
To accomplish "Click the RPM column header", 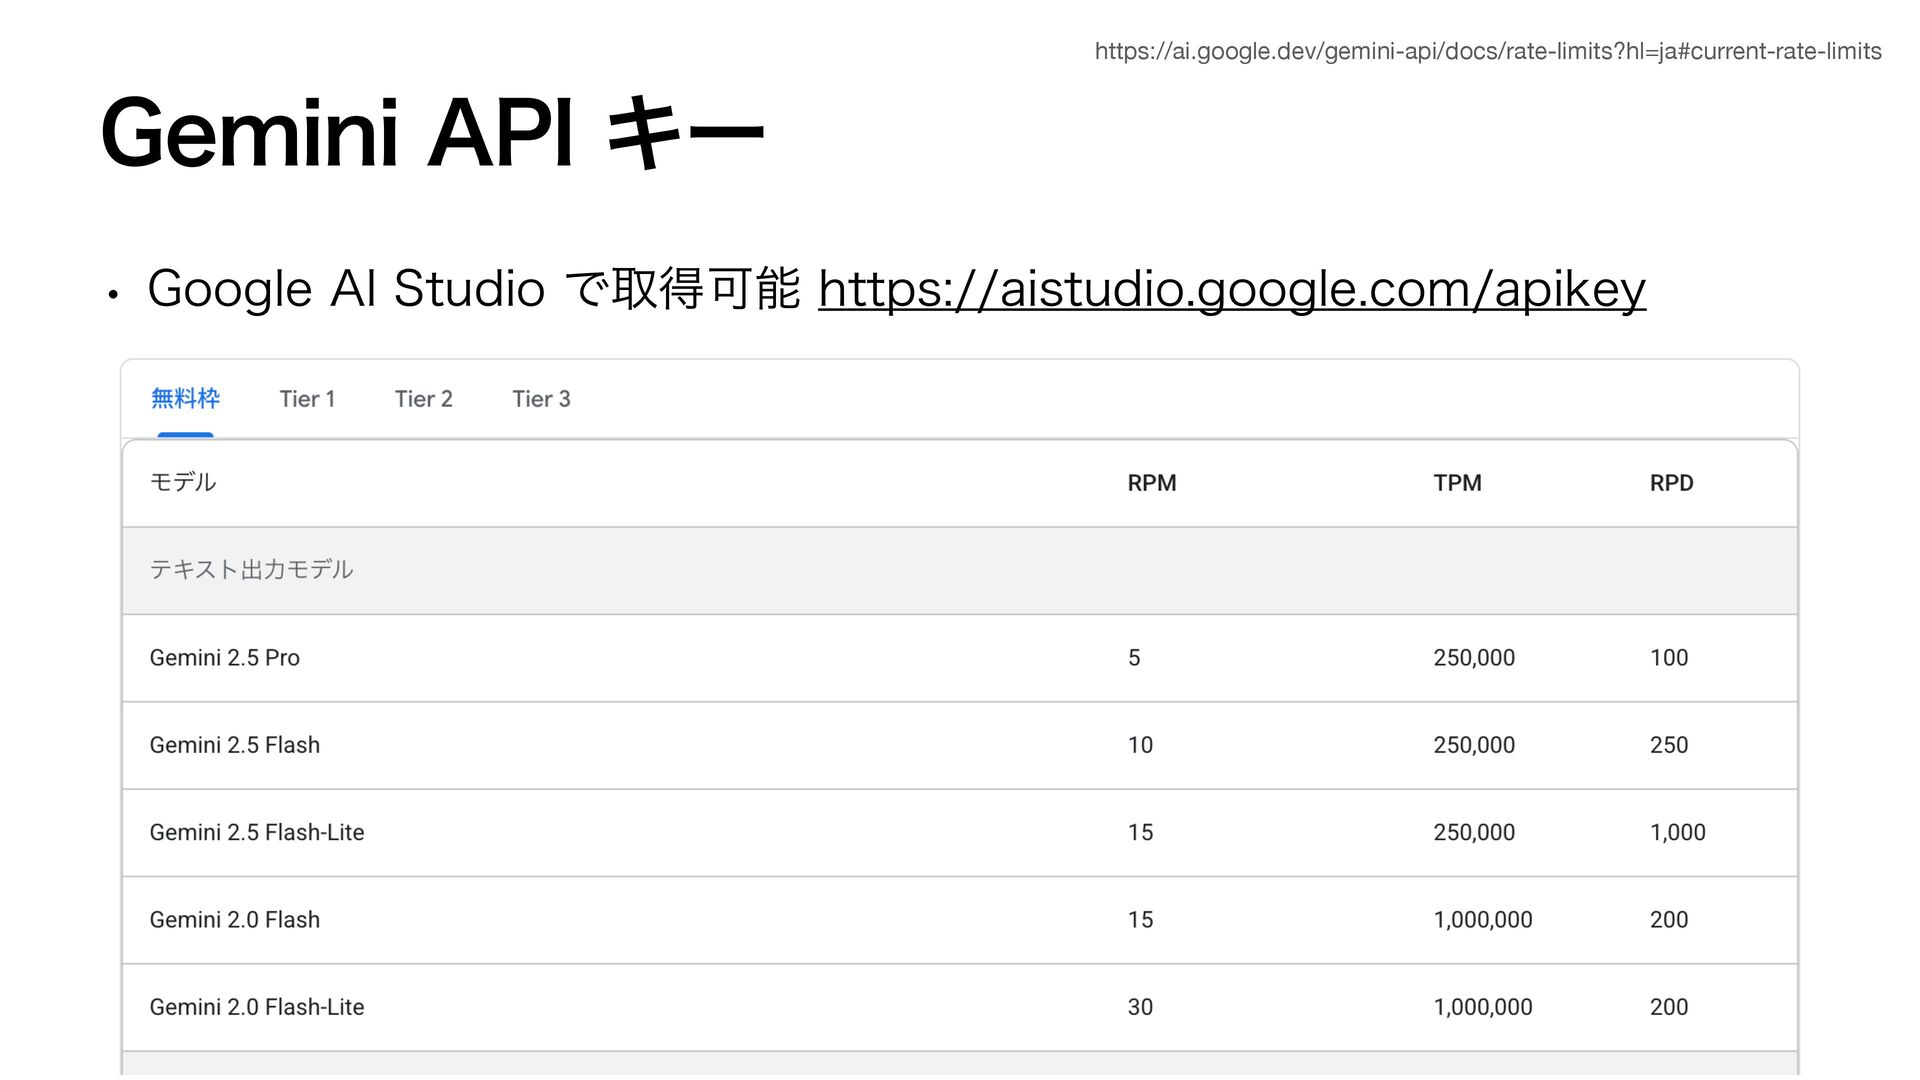I will click(1152, 483).
